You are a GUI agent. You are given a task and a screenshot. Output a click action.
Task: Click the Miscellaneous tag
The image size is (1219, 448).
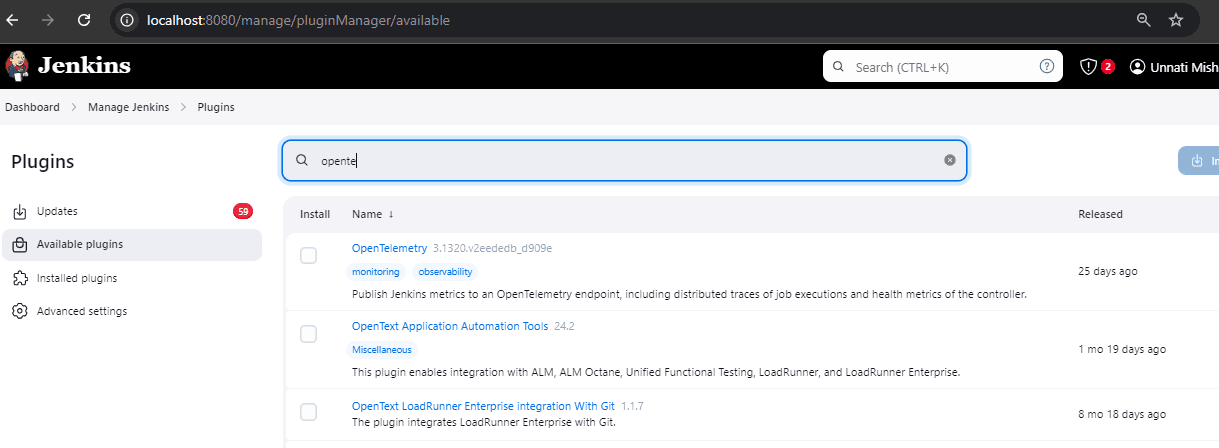tap(381, 350)
